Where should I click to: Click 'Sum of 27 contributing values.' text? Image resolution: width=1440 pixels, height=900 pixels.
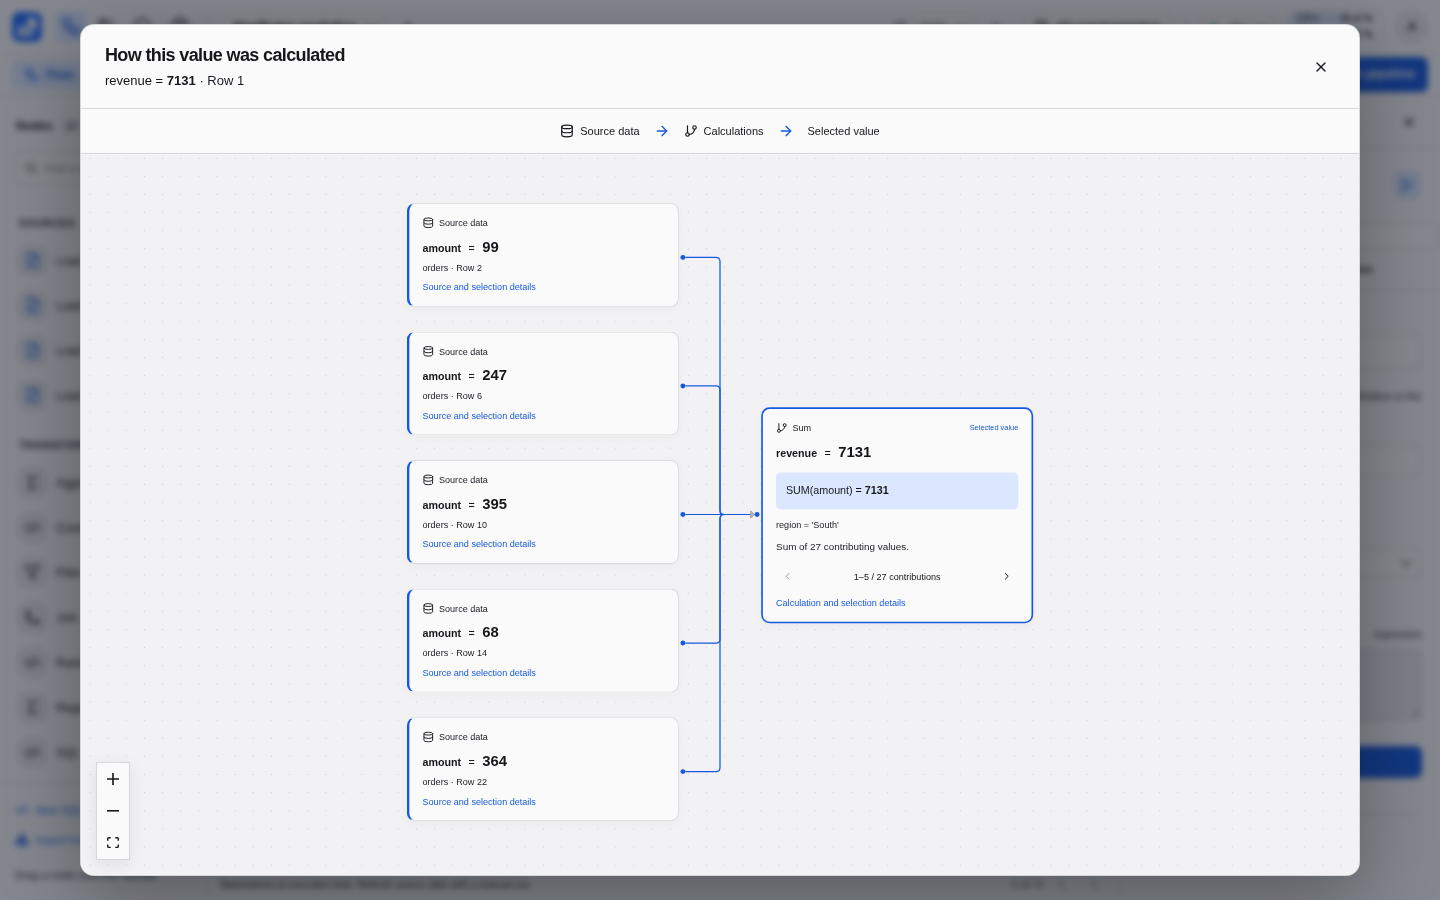point(842,547)
